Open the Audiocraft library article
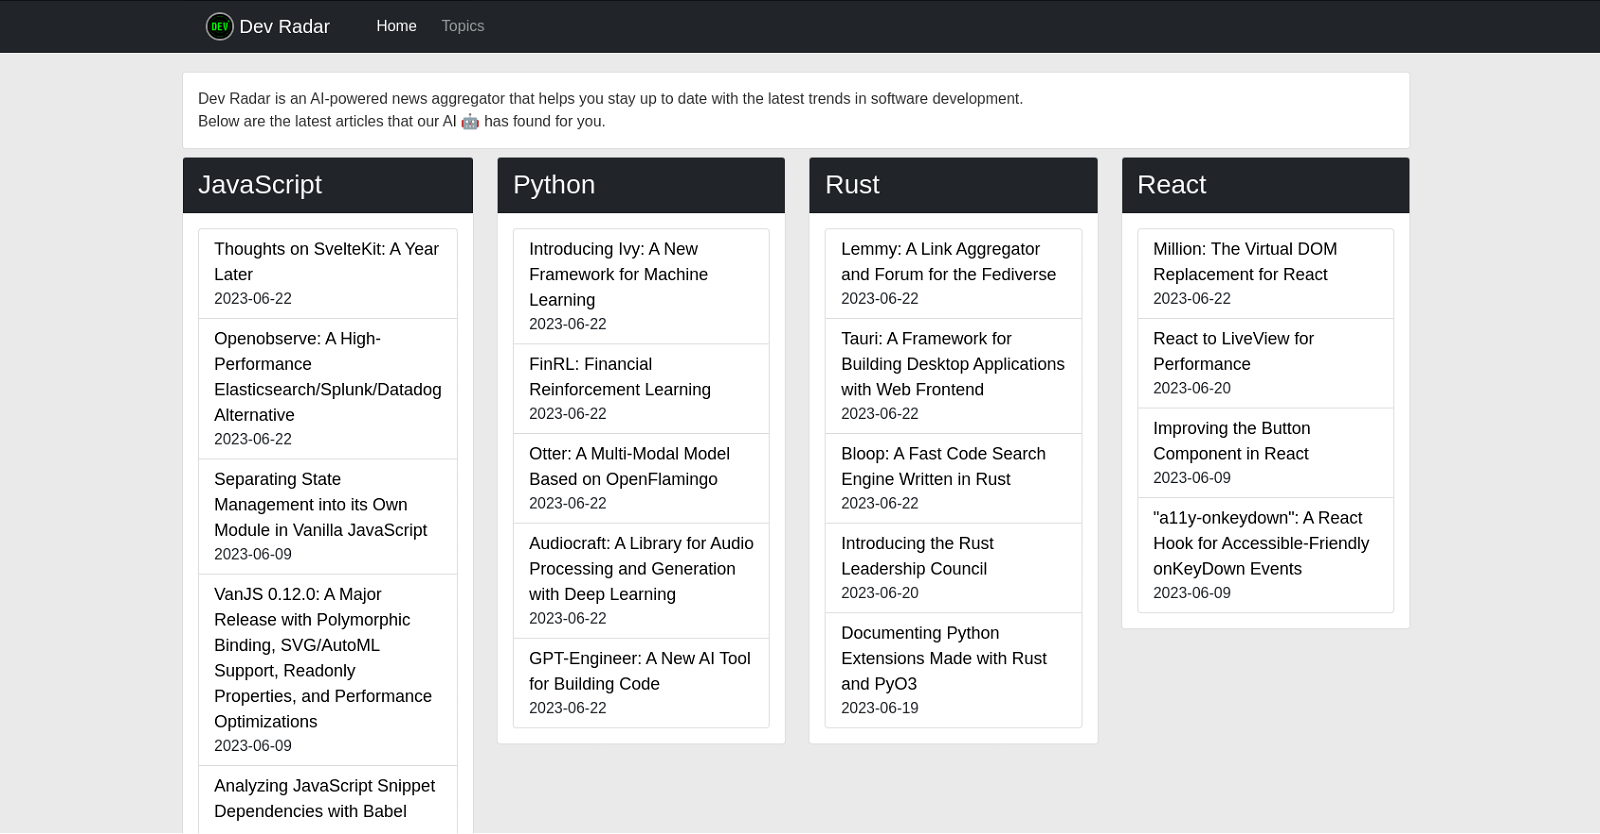This screenshot has height=834, width=1600. (x=640, y=568)
